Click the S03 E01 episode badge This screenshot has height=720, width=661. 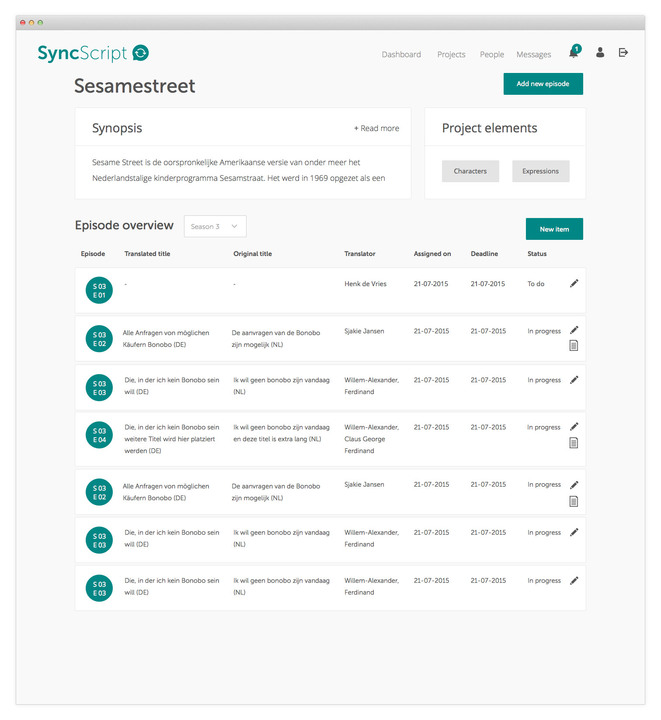click(x=99, y=290)
